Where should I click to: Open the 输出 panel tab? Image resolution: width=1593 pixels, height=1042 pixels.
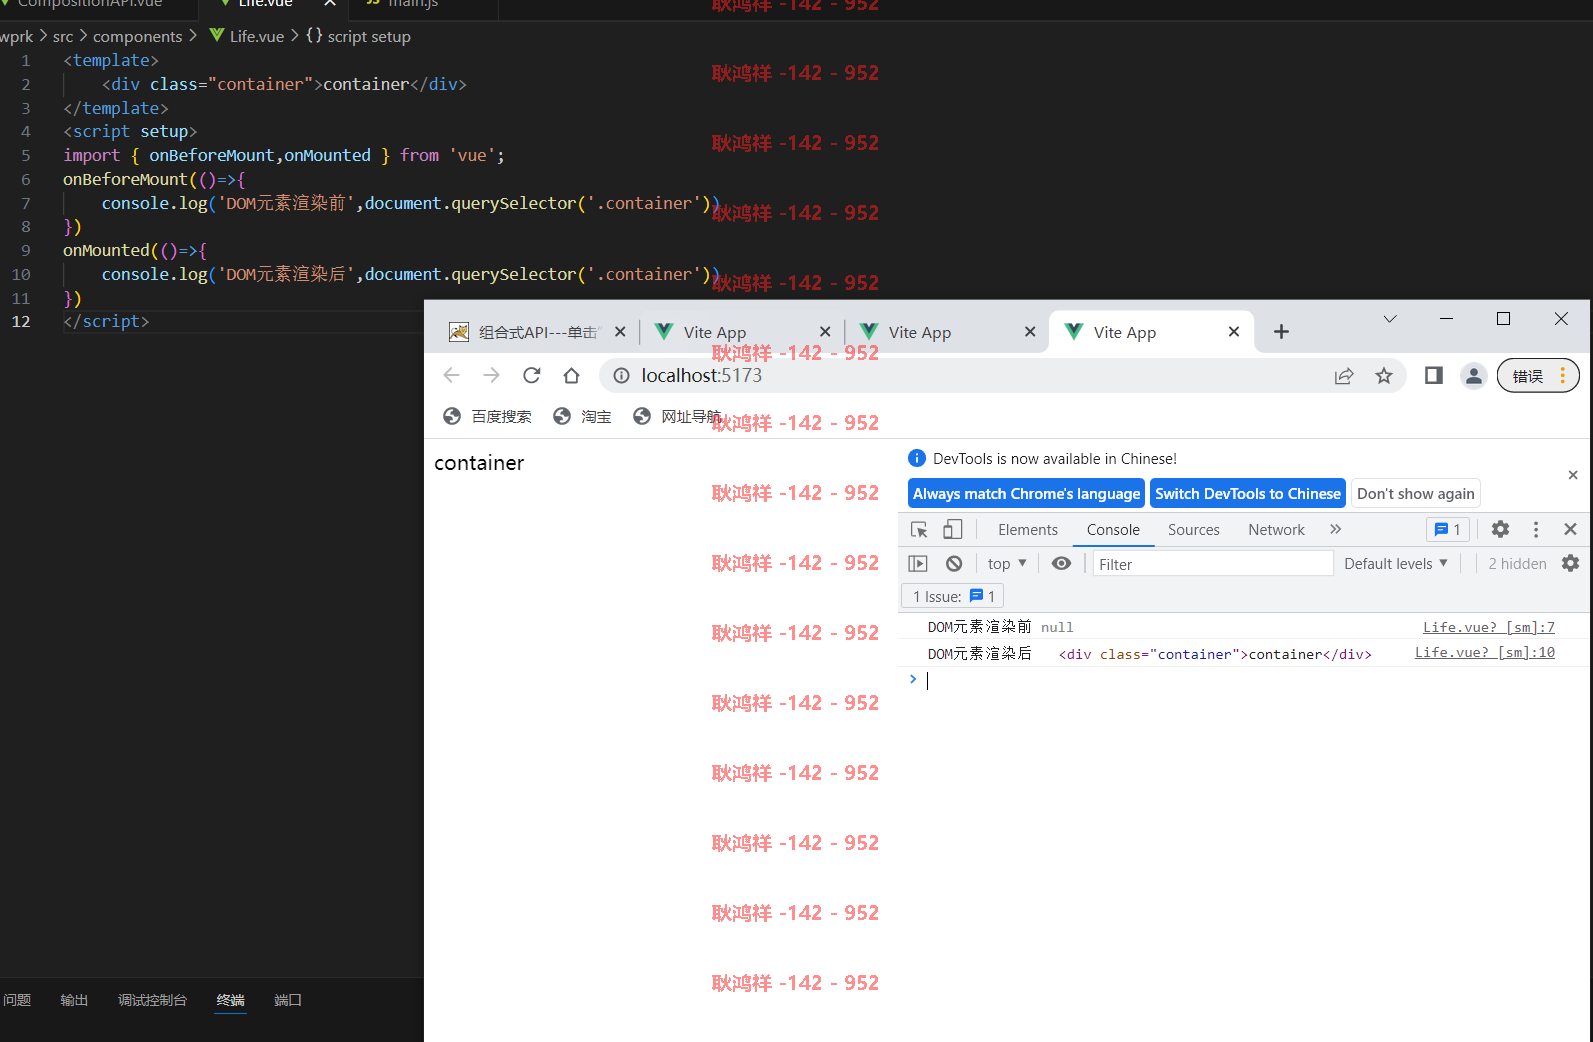click(x=74, y=1000)
